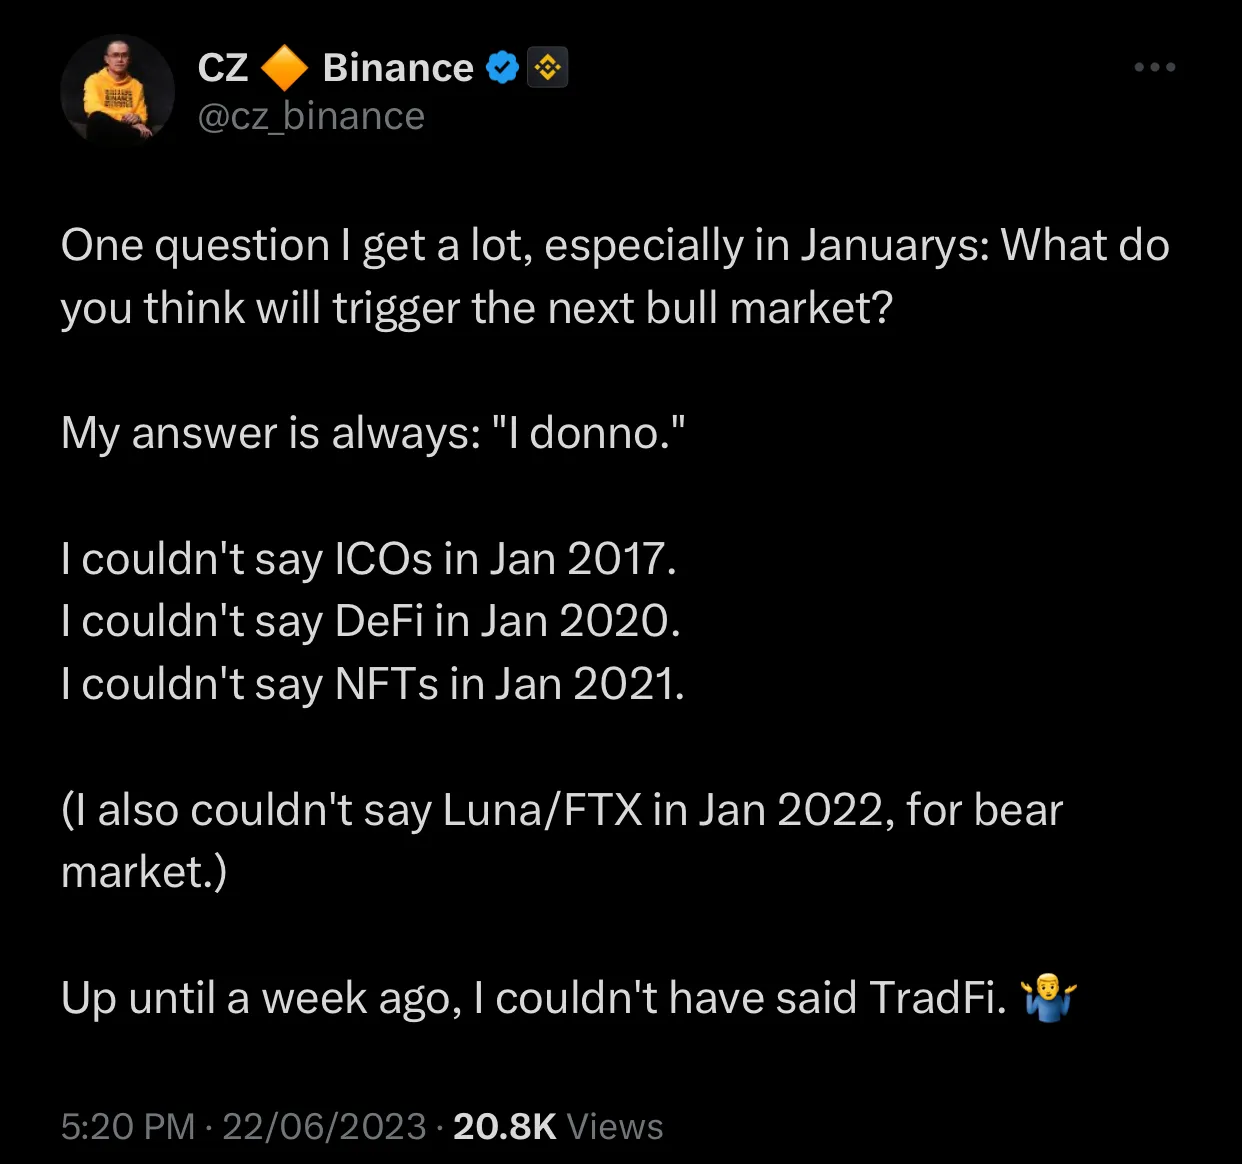This screenshot has height=1164, width=1242.
Task: Click the Binance affiliate logo badge
Action: 547,67
